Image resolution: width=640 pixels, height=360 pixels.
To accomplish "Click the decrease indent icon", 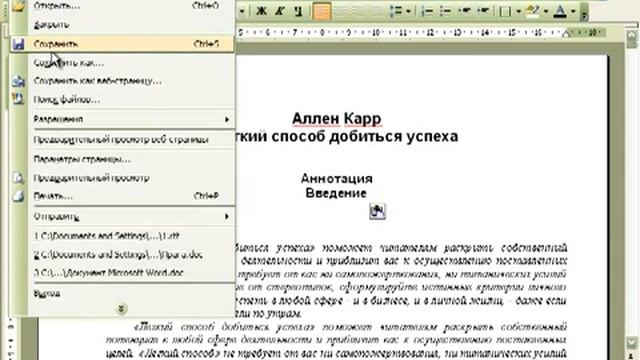I will click(x=464, y=11).
